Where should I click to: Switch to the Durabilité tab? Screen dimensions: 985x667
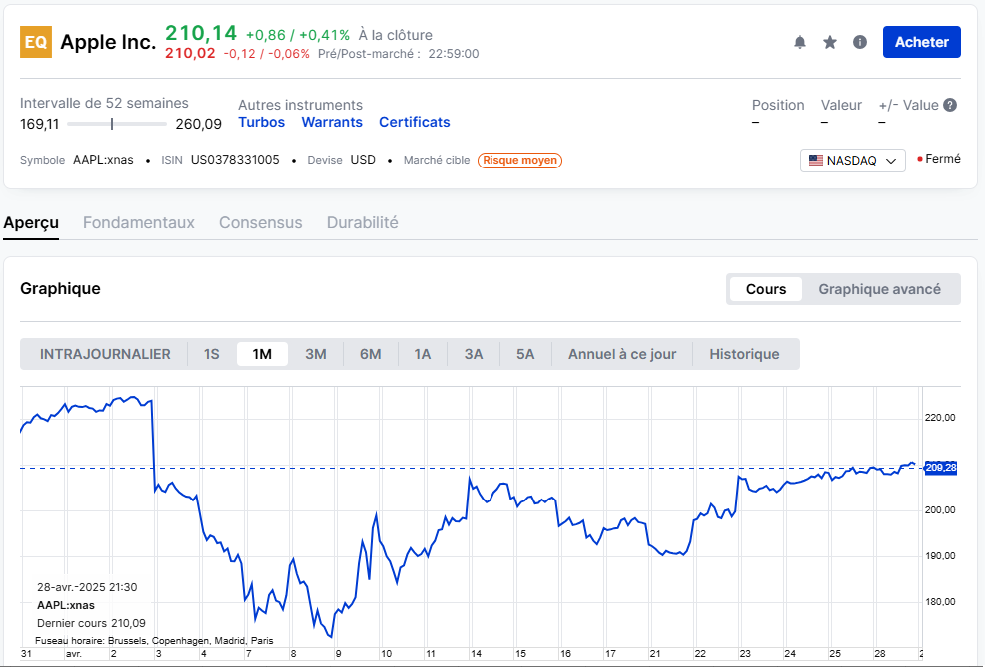click(x=362, y=222)
